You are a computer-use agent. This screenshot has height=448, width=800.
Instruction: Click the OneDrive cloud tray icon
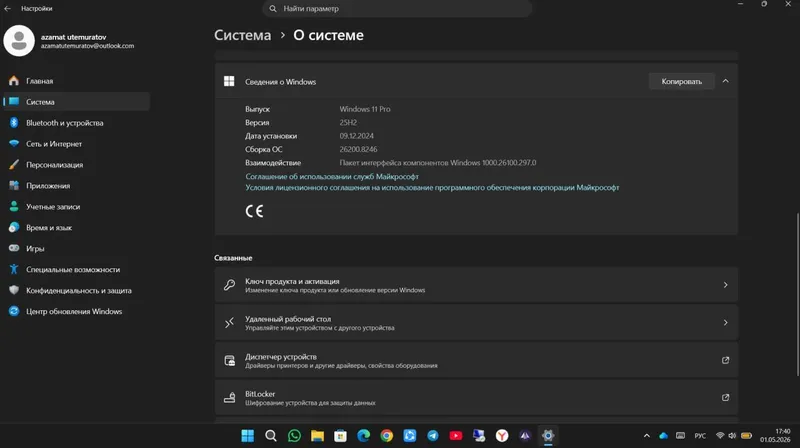(x=663, y=435)
